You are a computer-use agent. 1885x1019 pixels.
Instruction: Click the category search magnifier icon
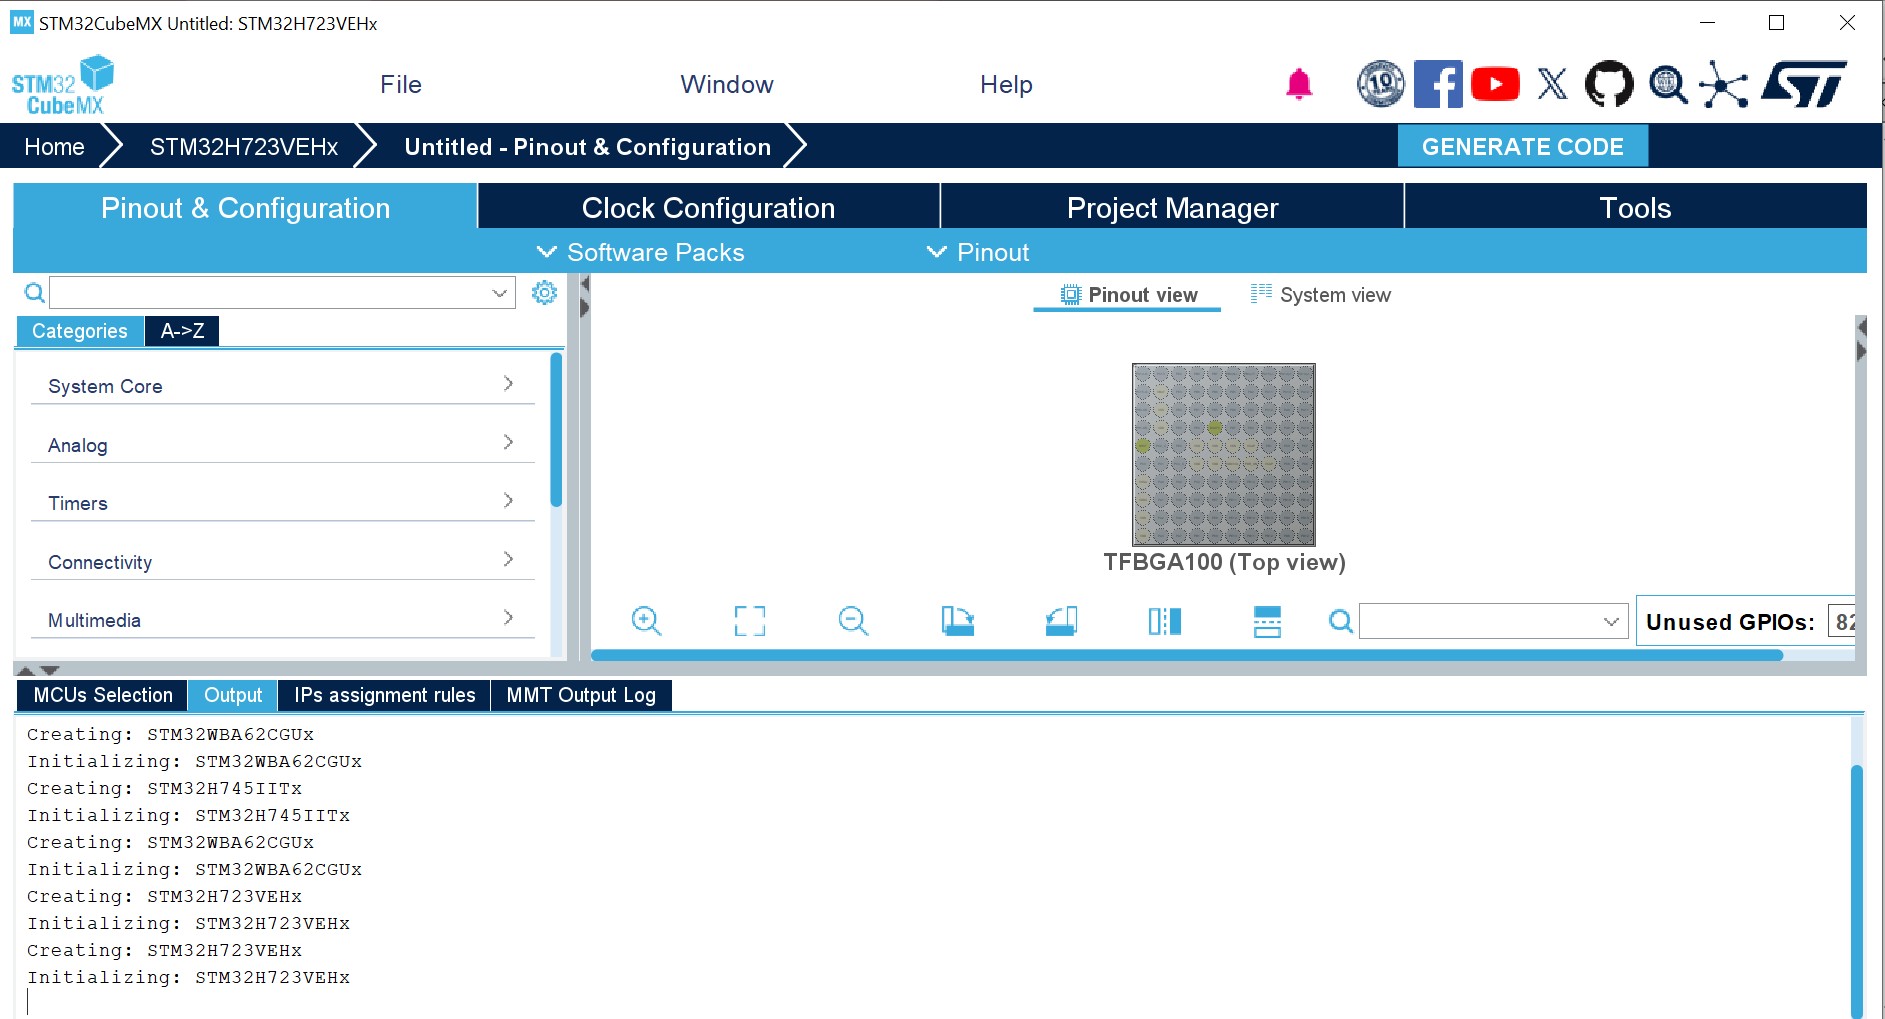[x=34, y=293]
